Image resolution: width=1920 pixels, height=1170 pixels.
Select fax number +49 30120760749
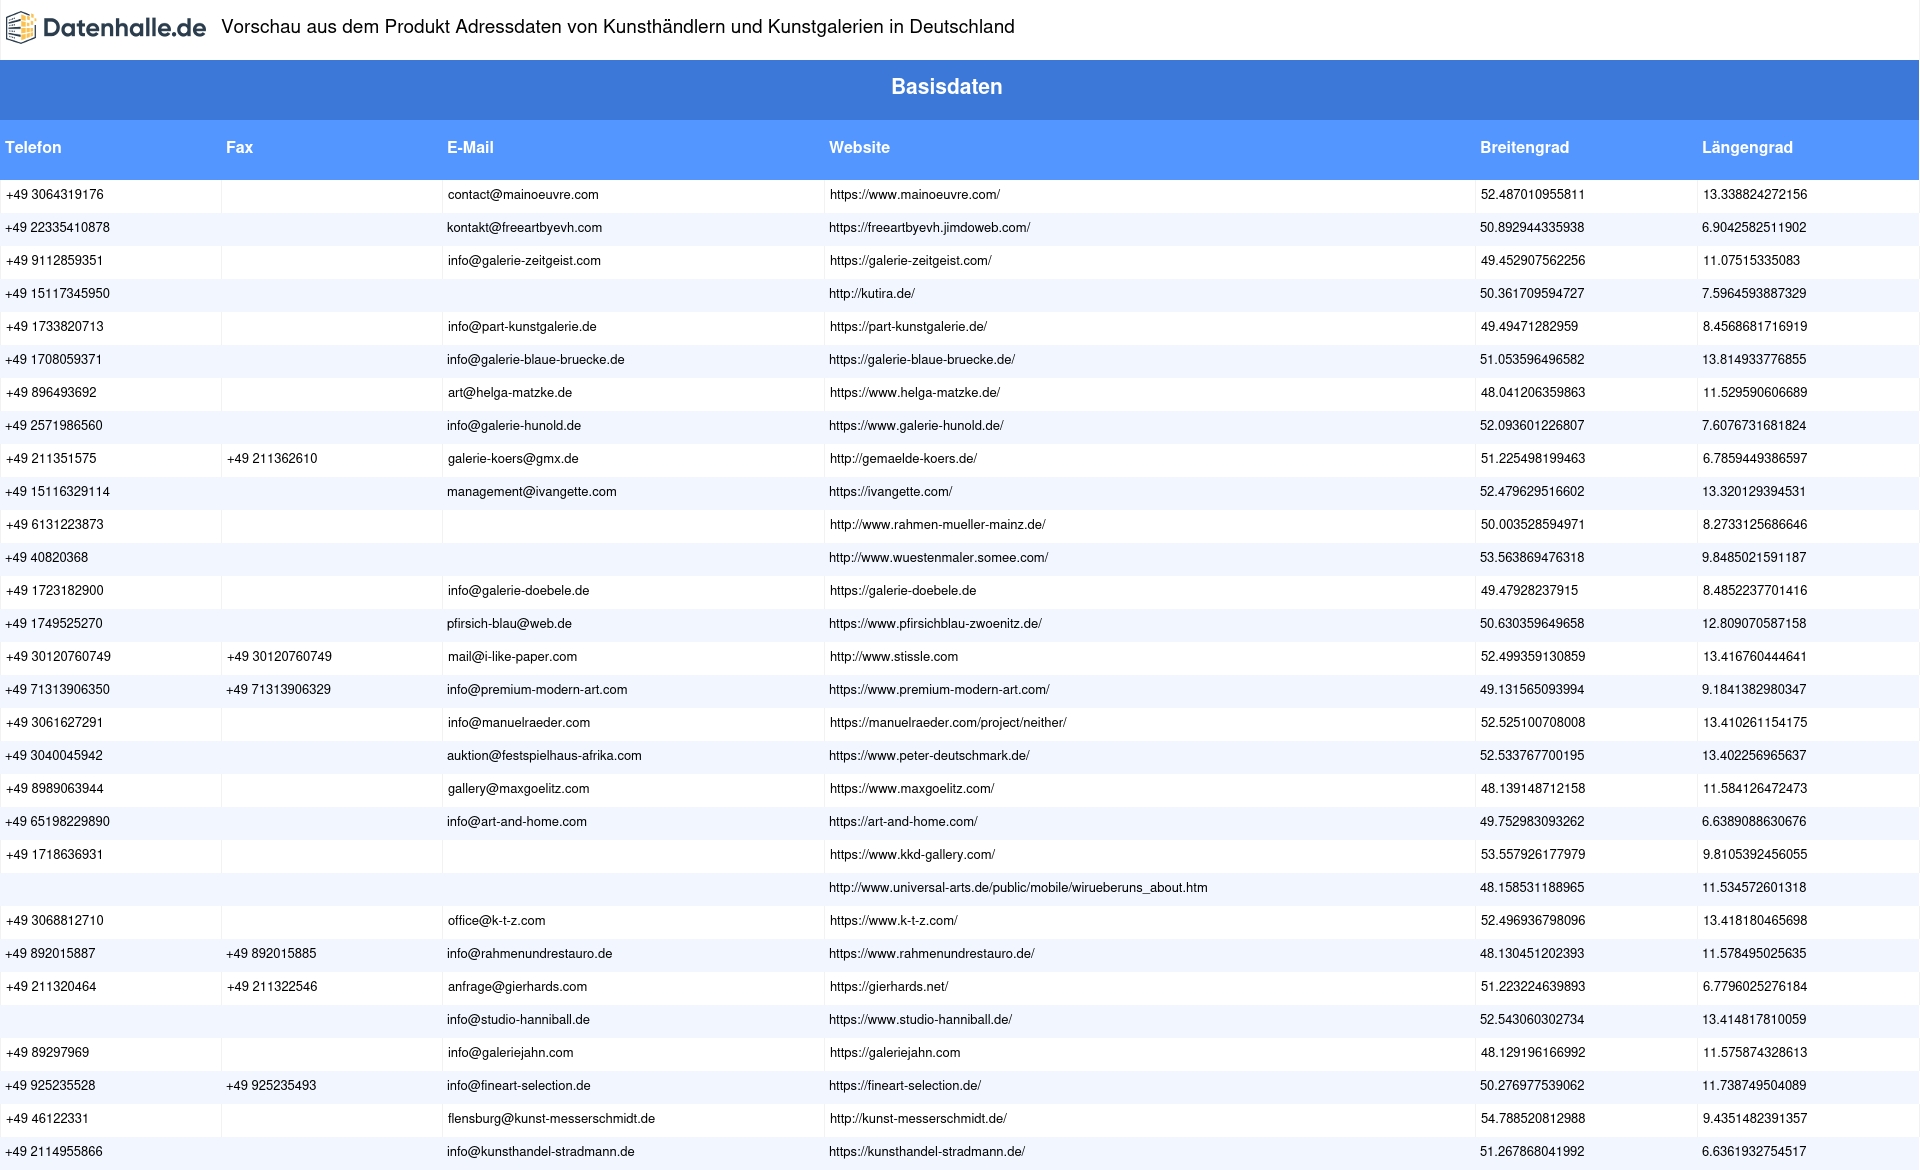(x=278, y=657)
